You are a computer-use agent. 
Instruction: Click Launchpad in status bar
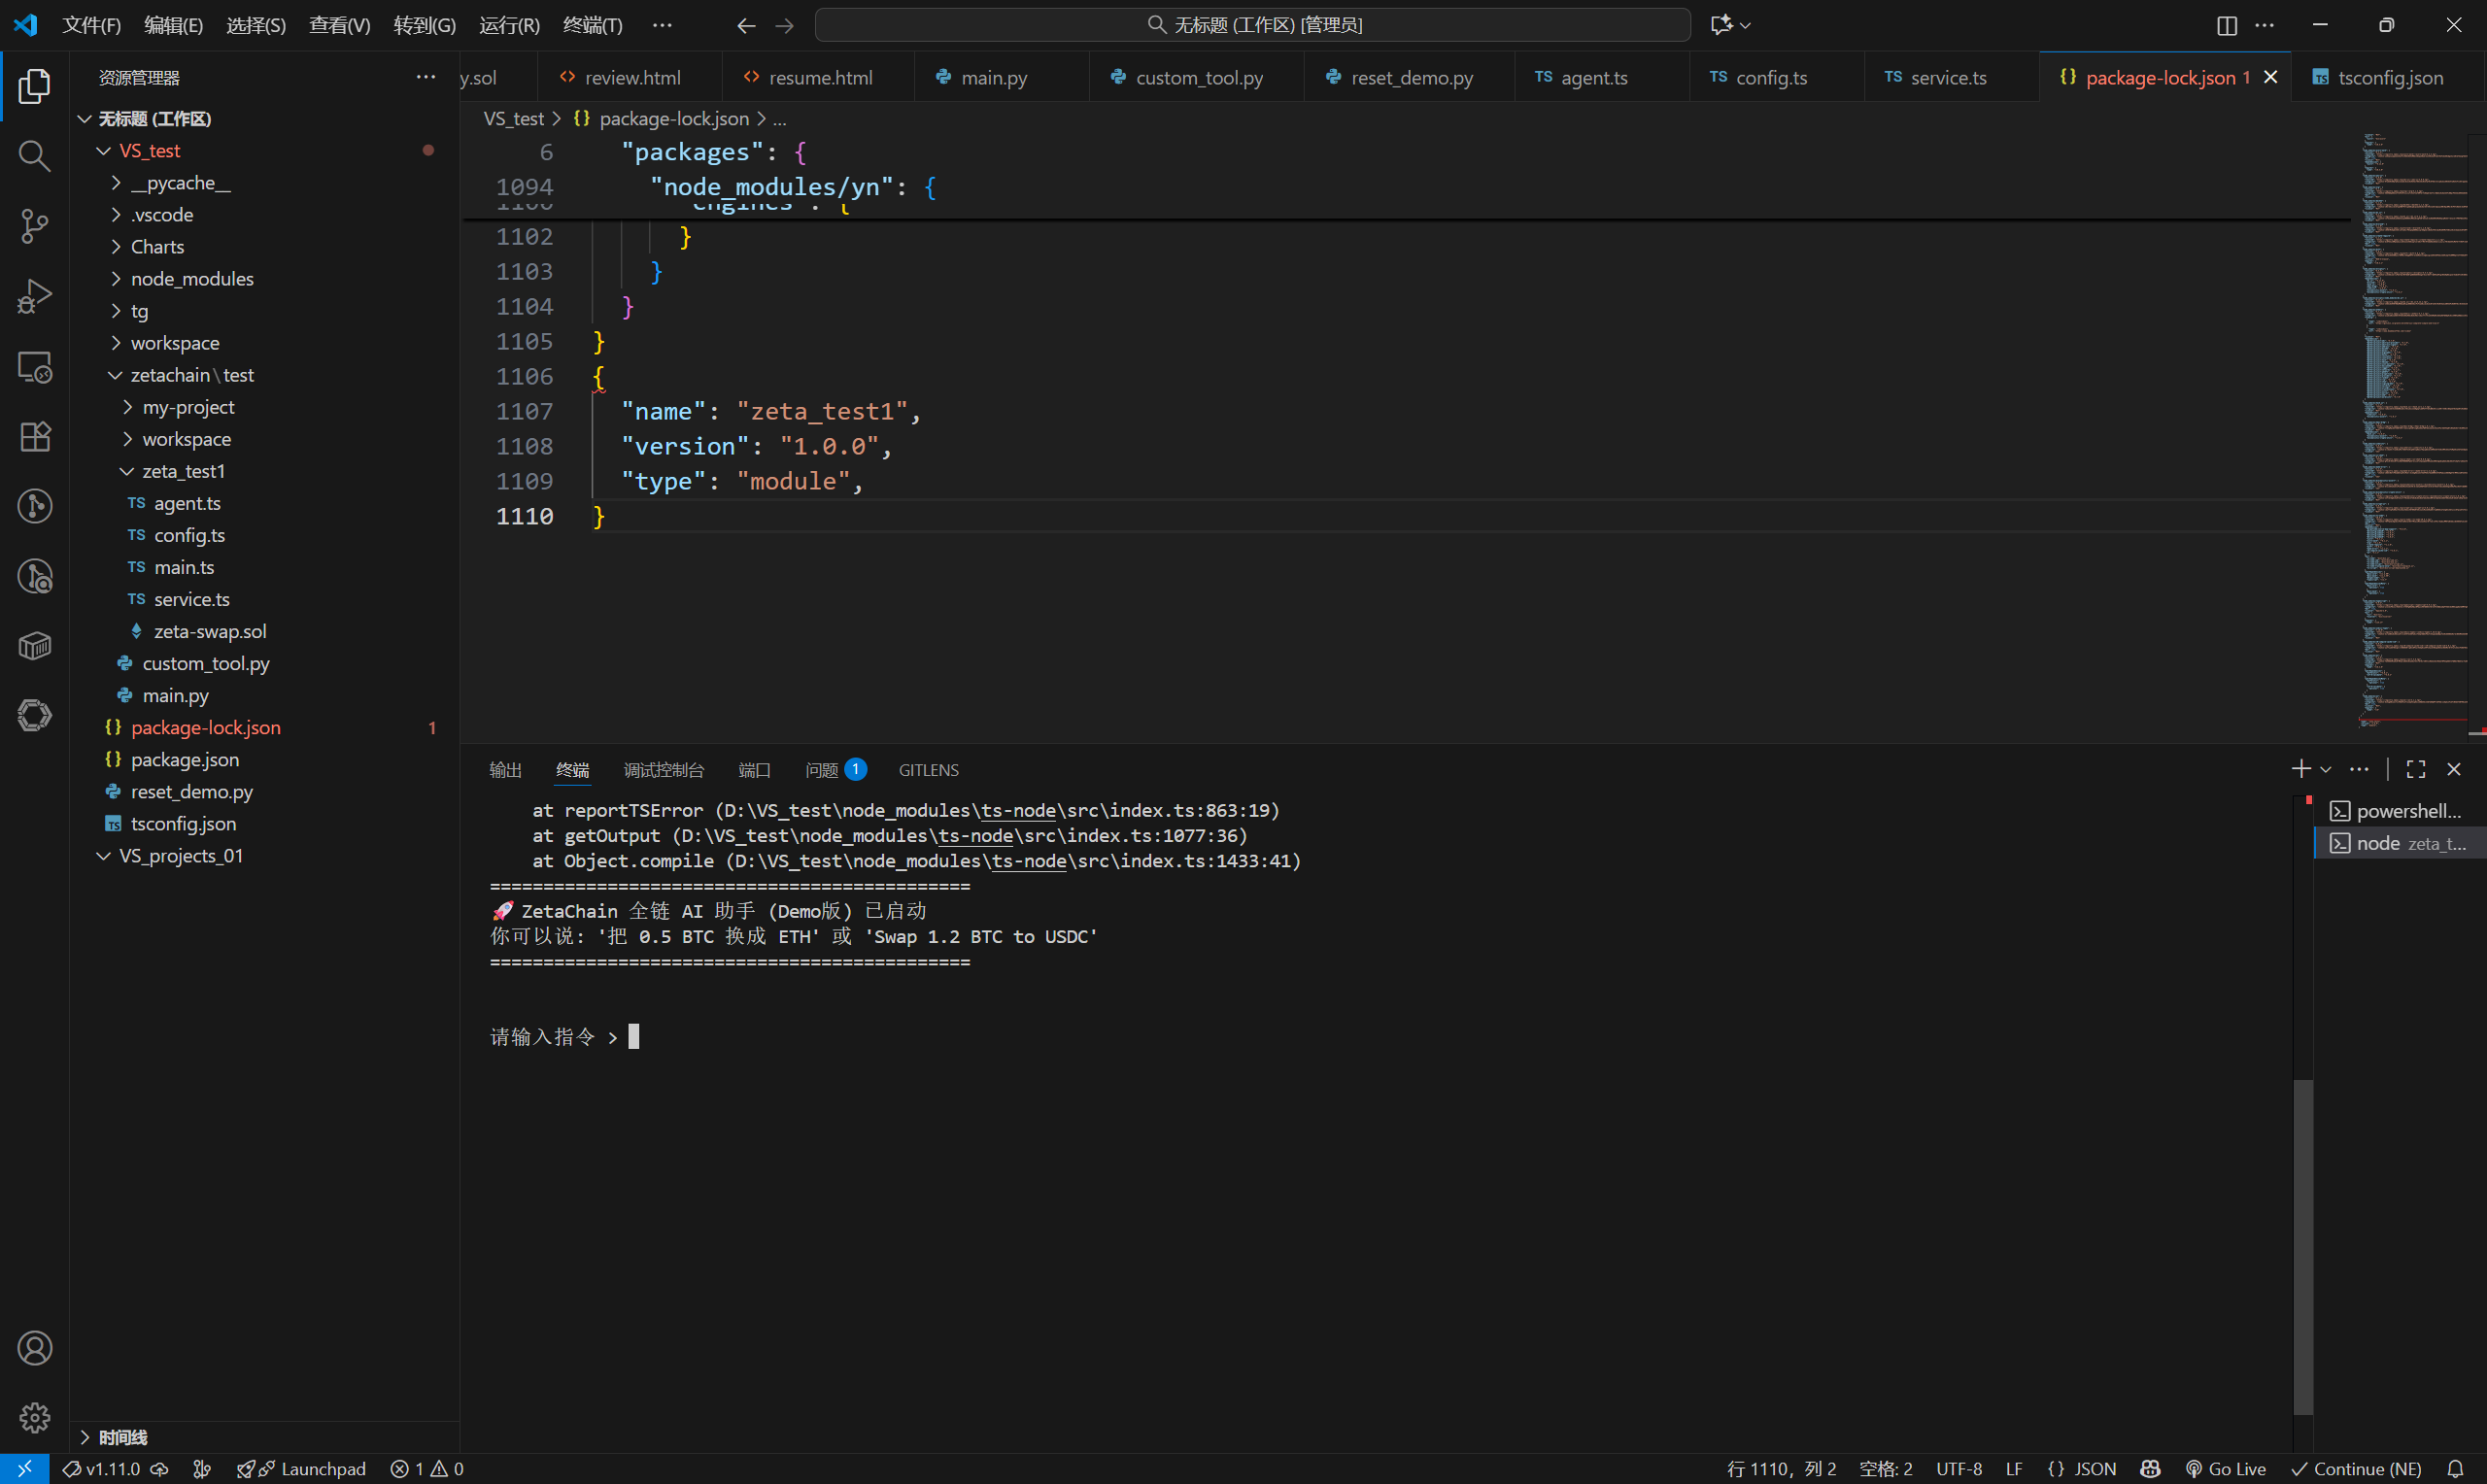point(301,1469)
